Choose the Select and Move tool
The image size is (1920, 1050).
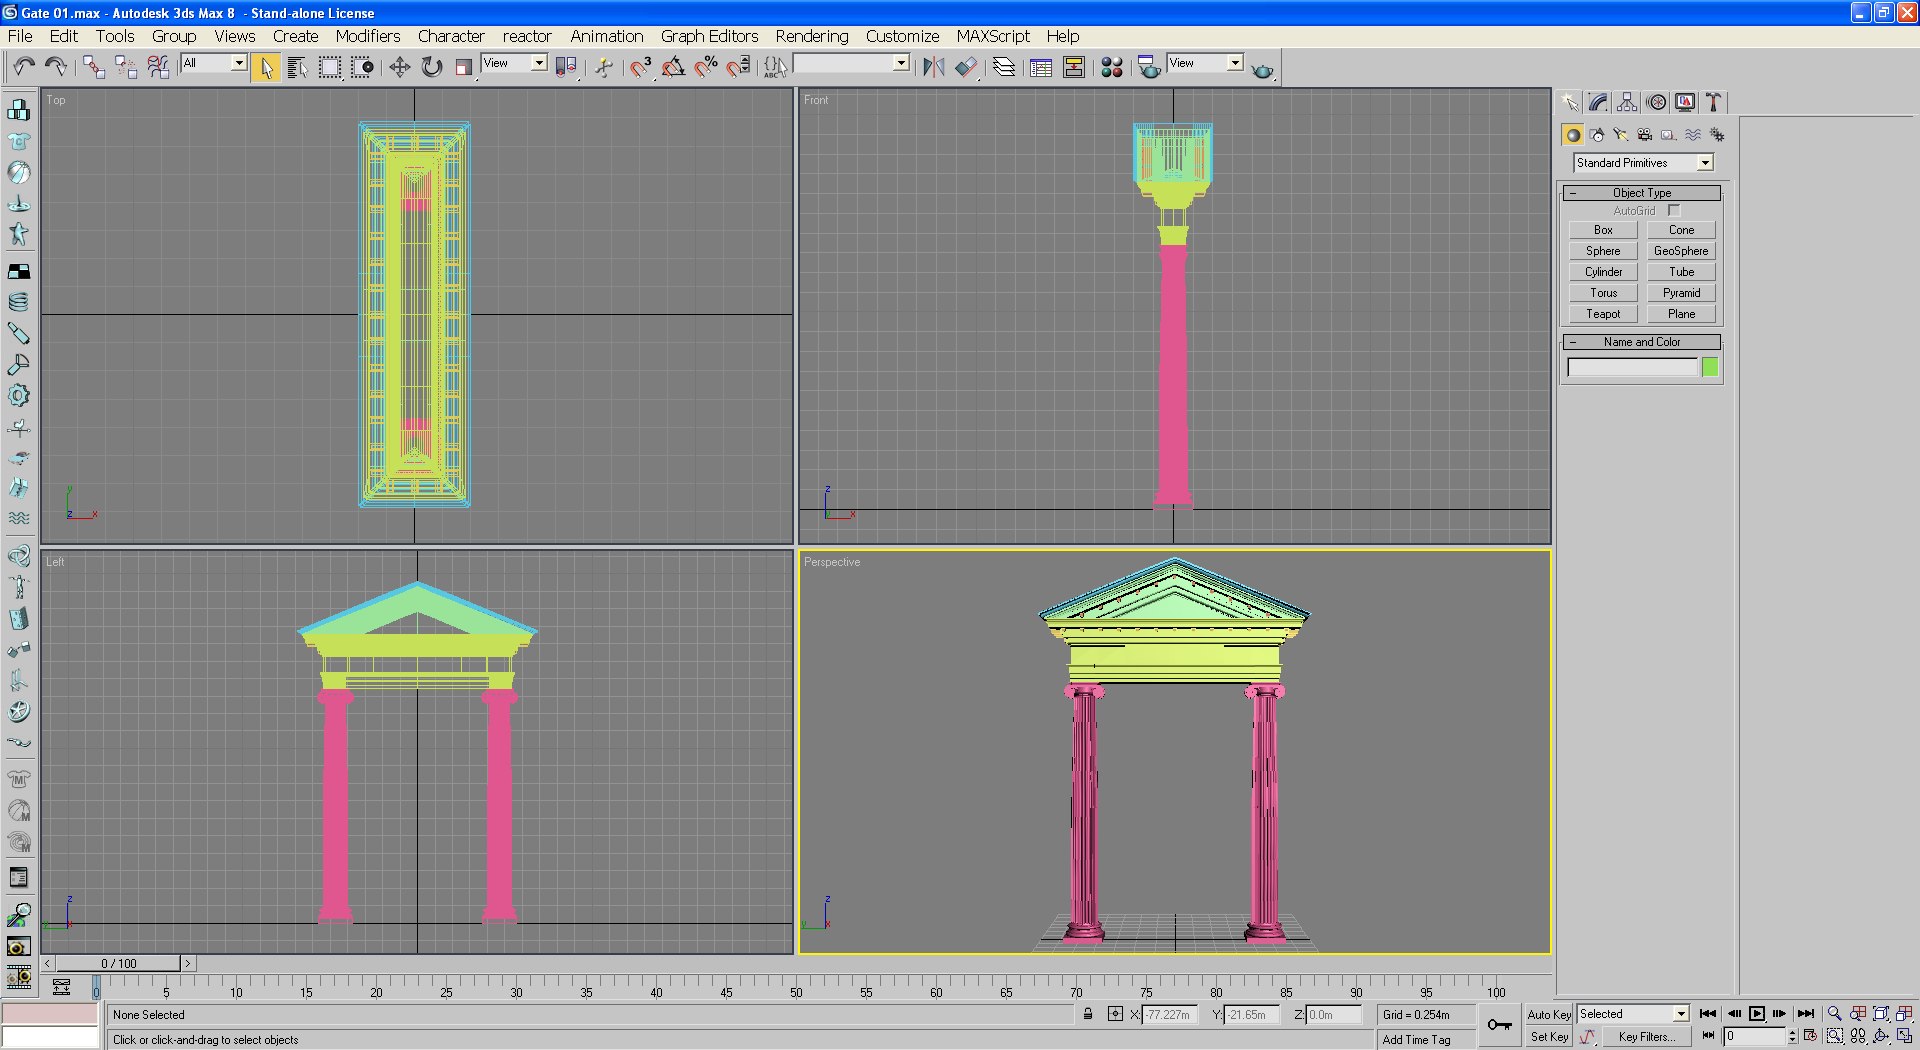point(400,67)
